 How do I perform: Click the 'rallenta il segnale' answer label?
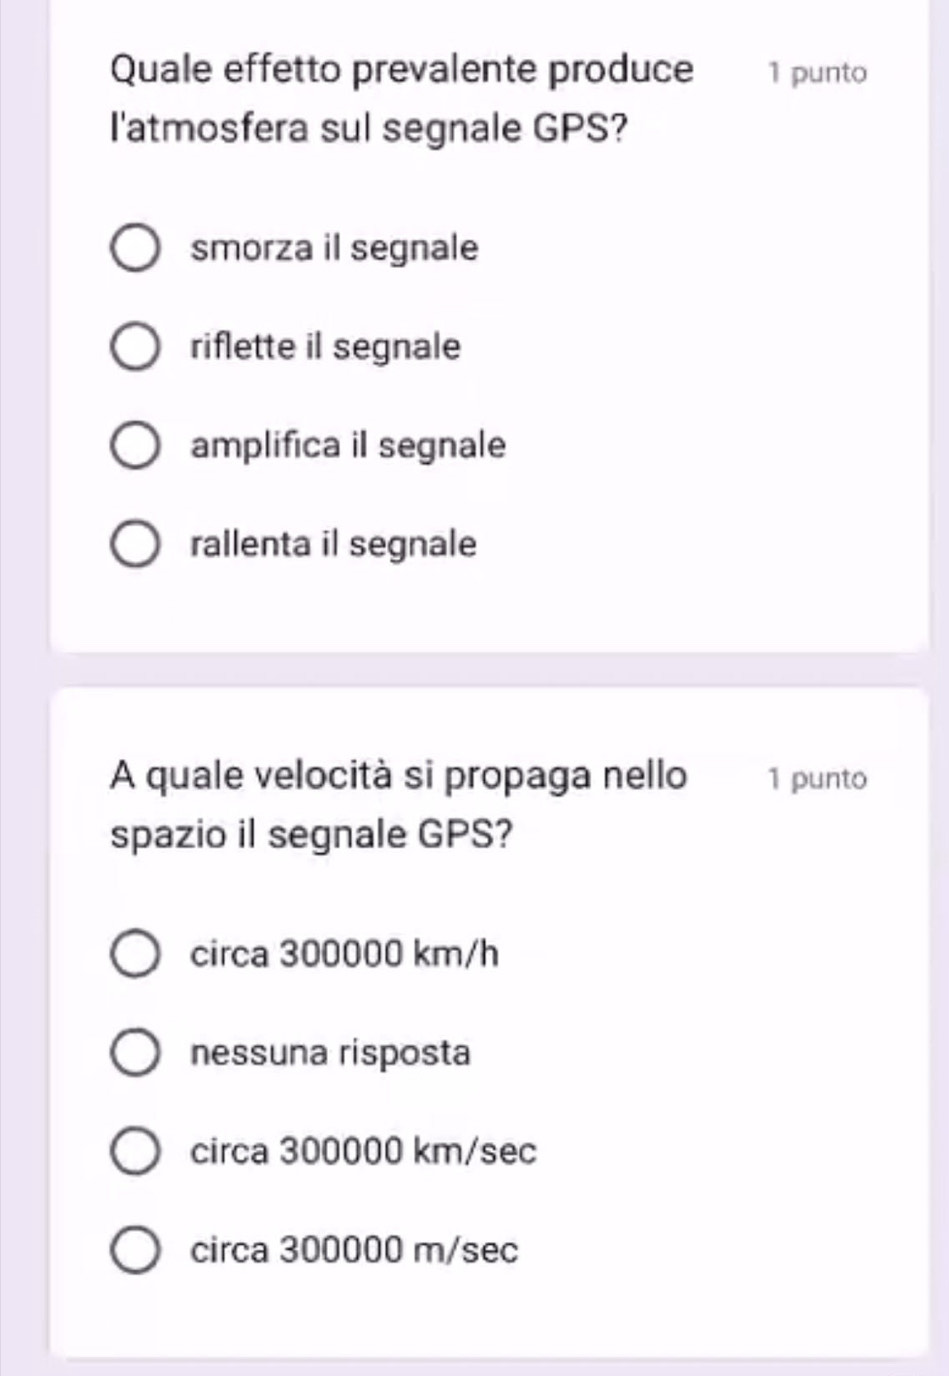point(333,545)
